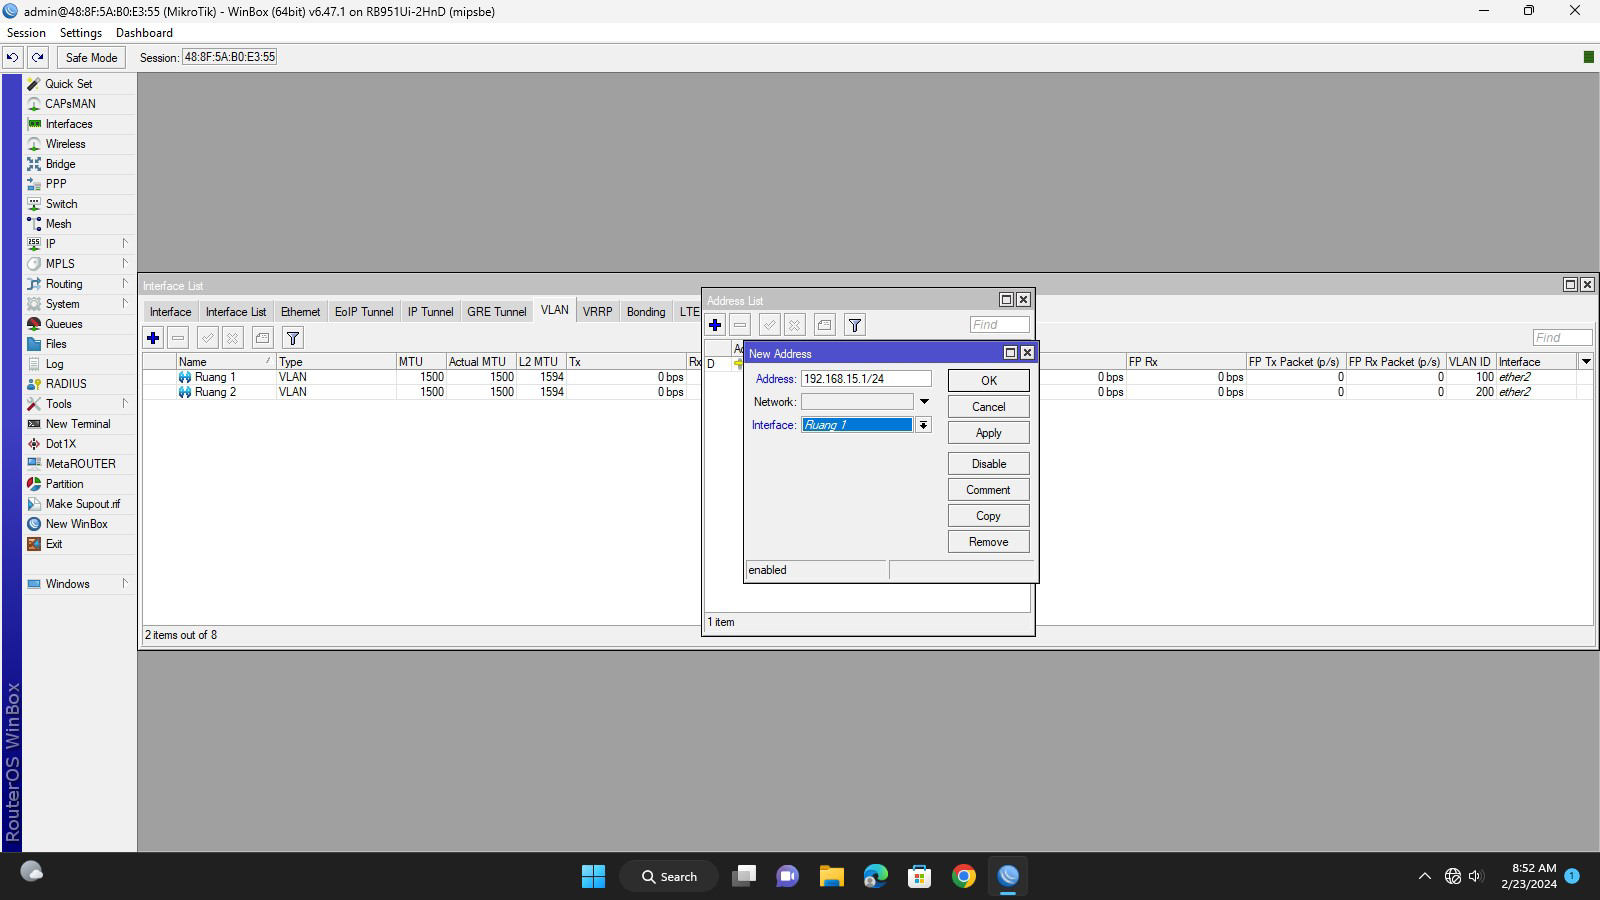
Task: Click comment icon in Address List toolbar
Action: 825,325
